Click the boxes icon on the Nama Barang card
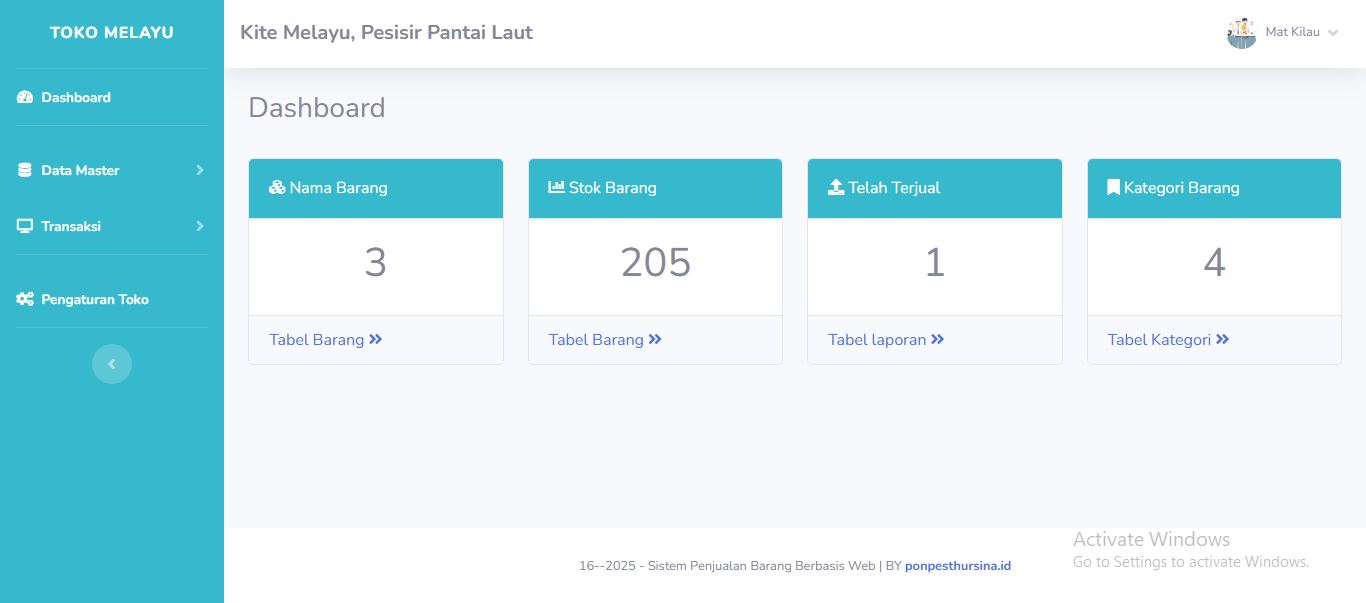Viewport: 1366px width, 603px height. 277,187
